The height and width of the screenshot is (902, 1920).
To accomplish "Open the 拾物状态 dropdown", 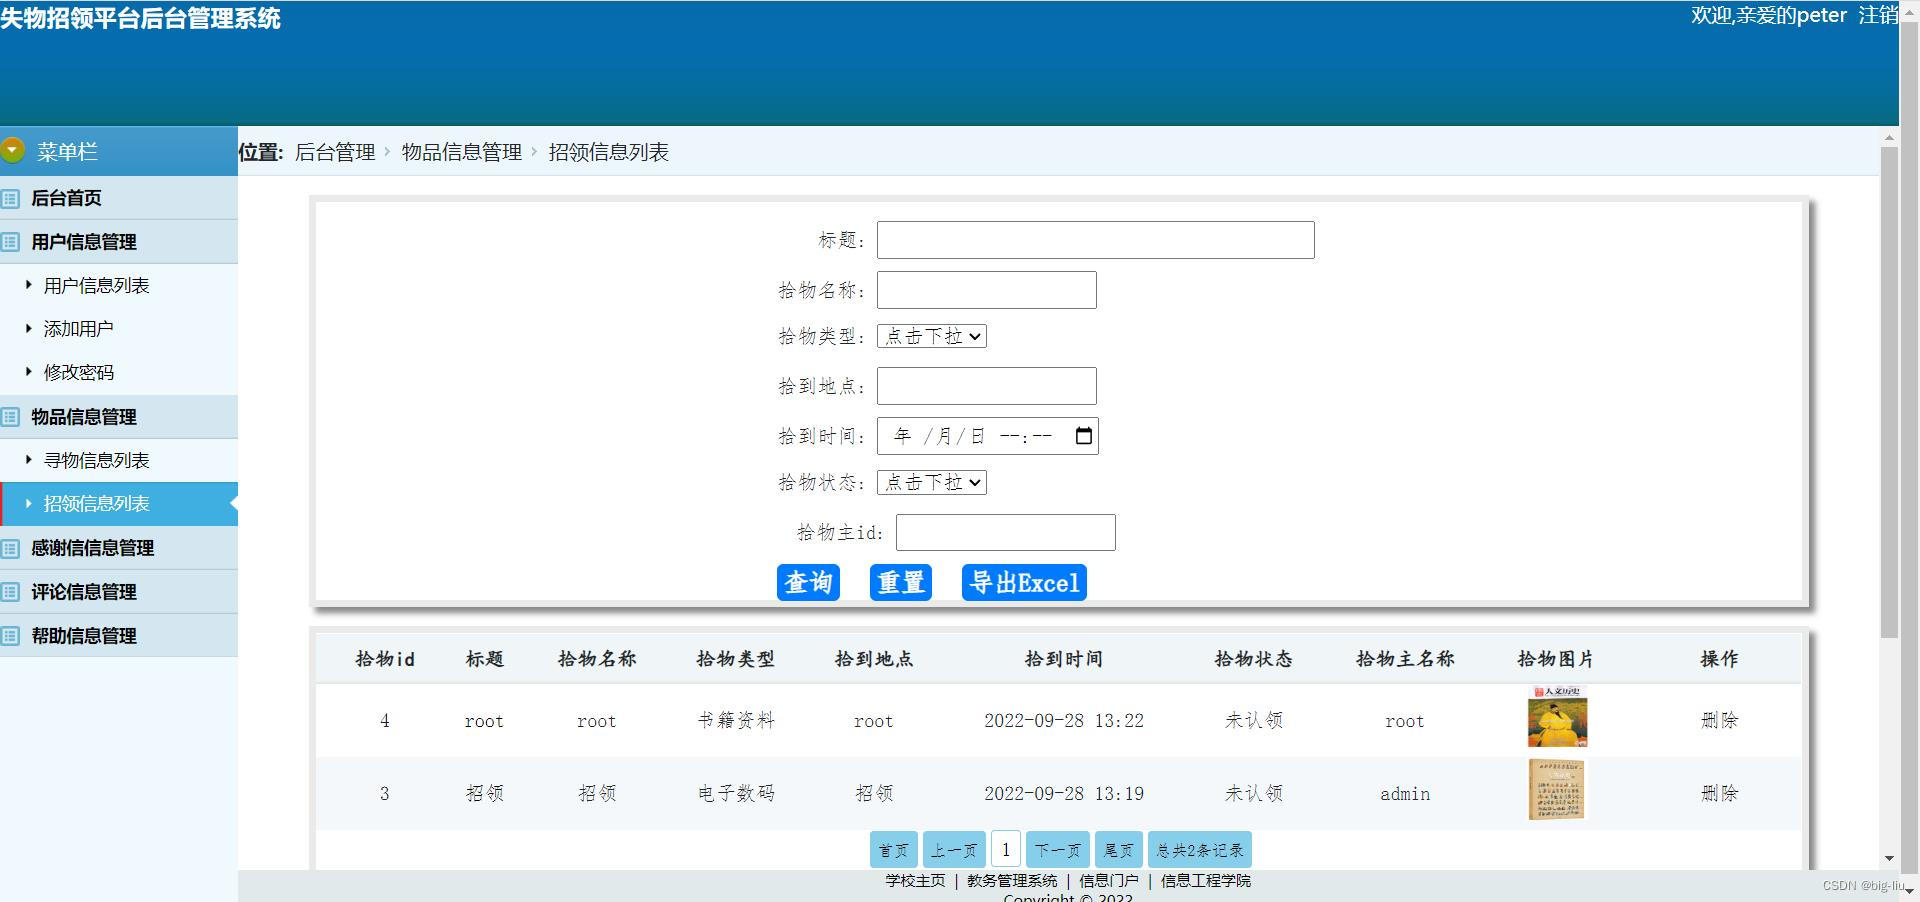I will pyautogui.click(x=932, y=482).
